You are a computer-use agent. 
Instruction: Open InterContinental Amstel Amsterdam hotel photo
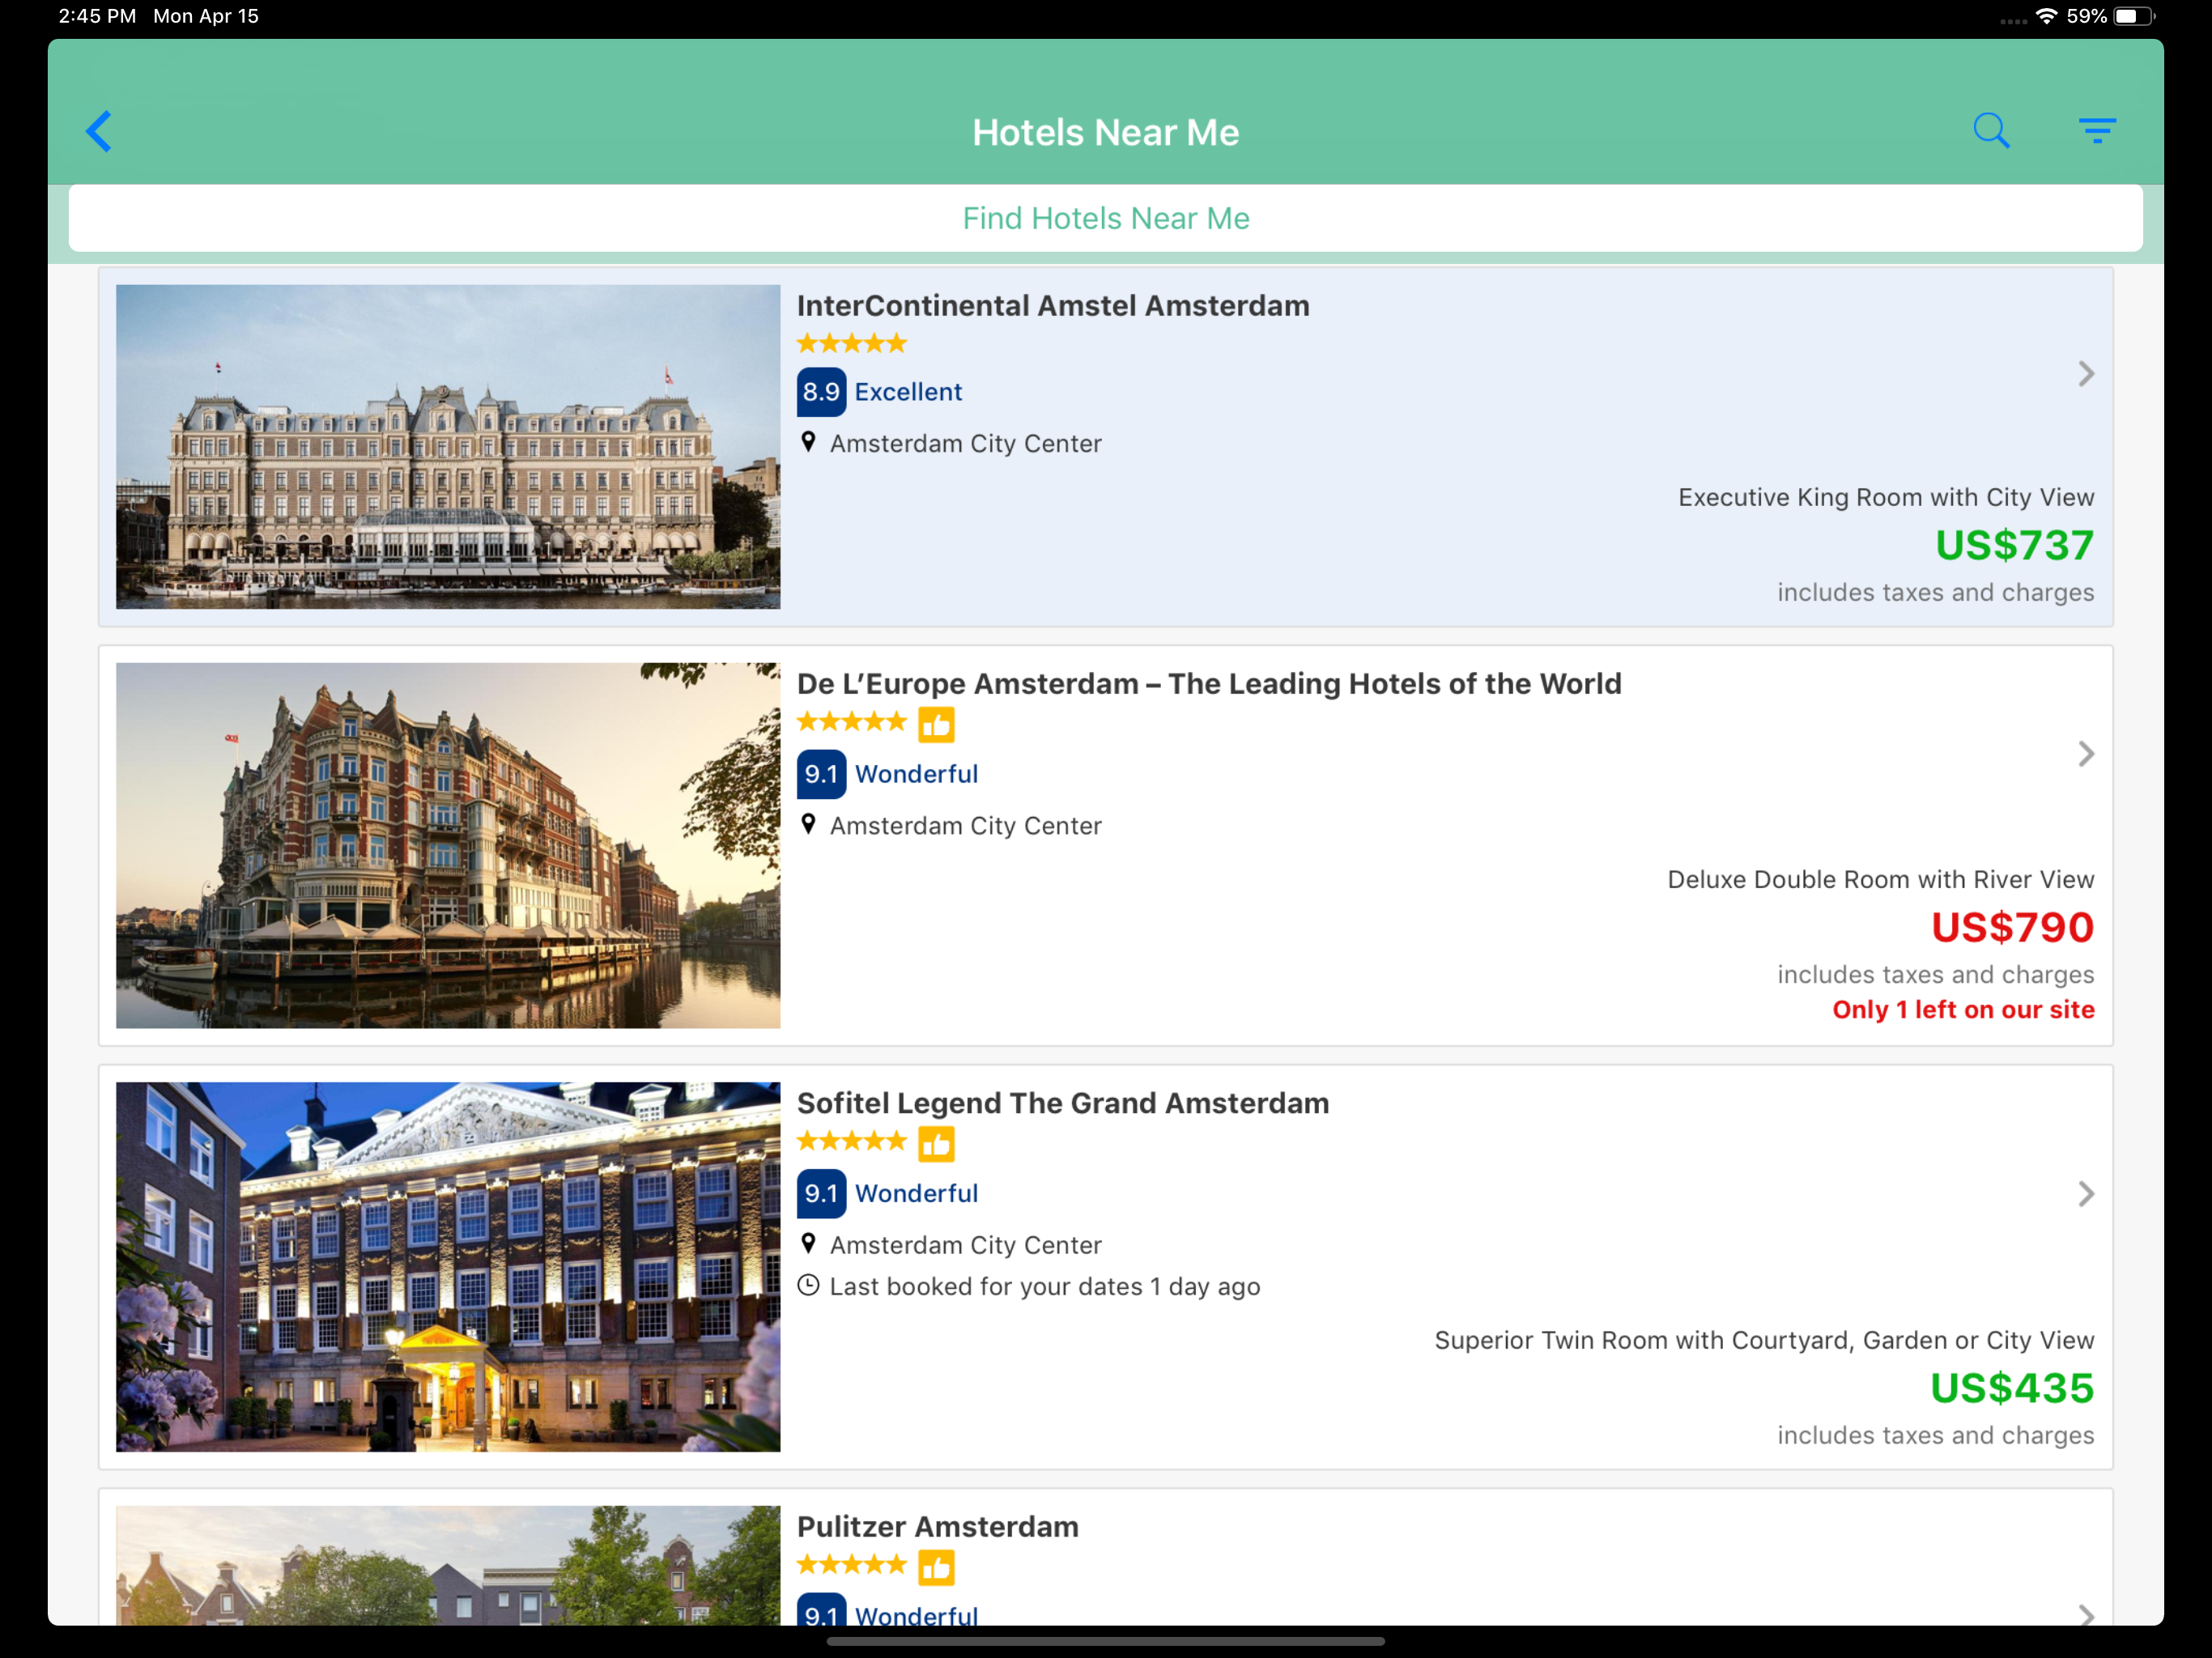448,447
